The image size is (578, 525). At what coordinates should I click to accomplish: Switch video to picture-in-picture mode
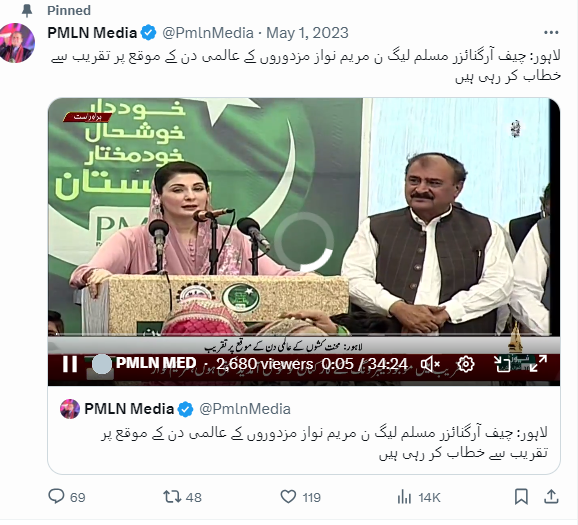502,364
